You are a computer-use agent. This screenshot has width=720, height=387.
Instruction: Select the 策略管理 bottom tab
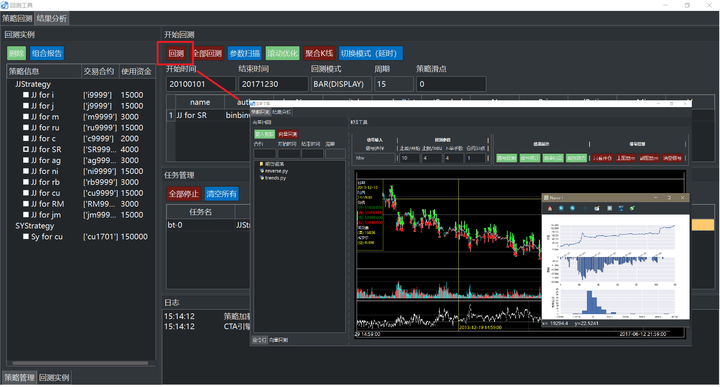(19, 377)
